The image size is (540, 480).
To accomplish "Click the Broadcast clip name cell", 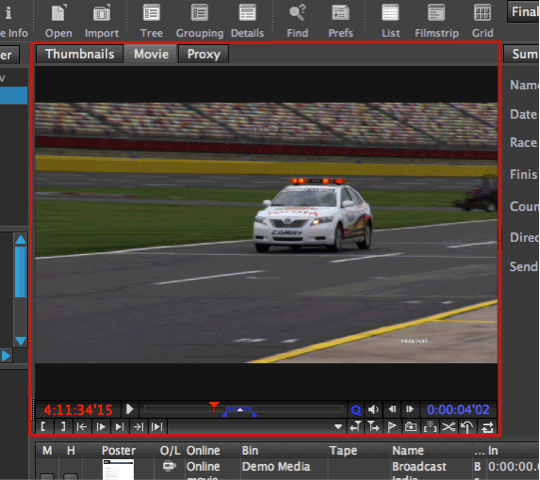I will (x=419, y=467).
